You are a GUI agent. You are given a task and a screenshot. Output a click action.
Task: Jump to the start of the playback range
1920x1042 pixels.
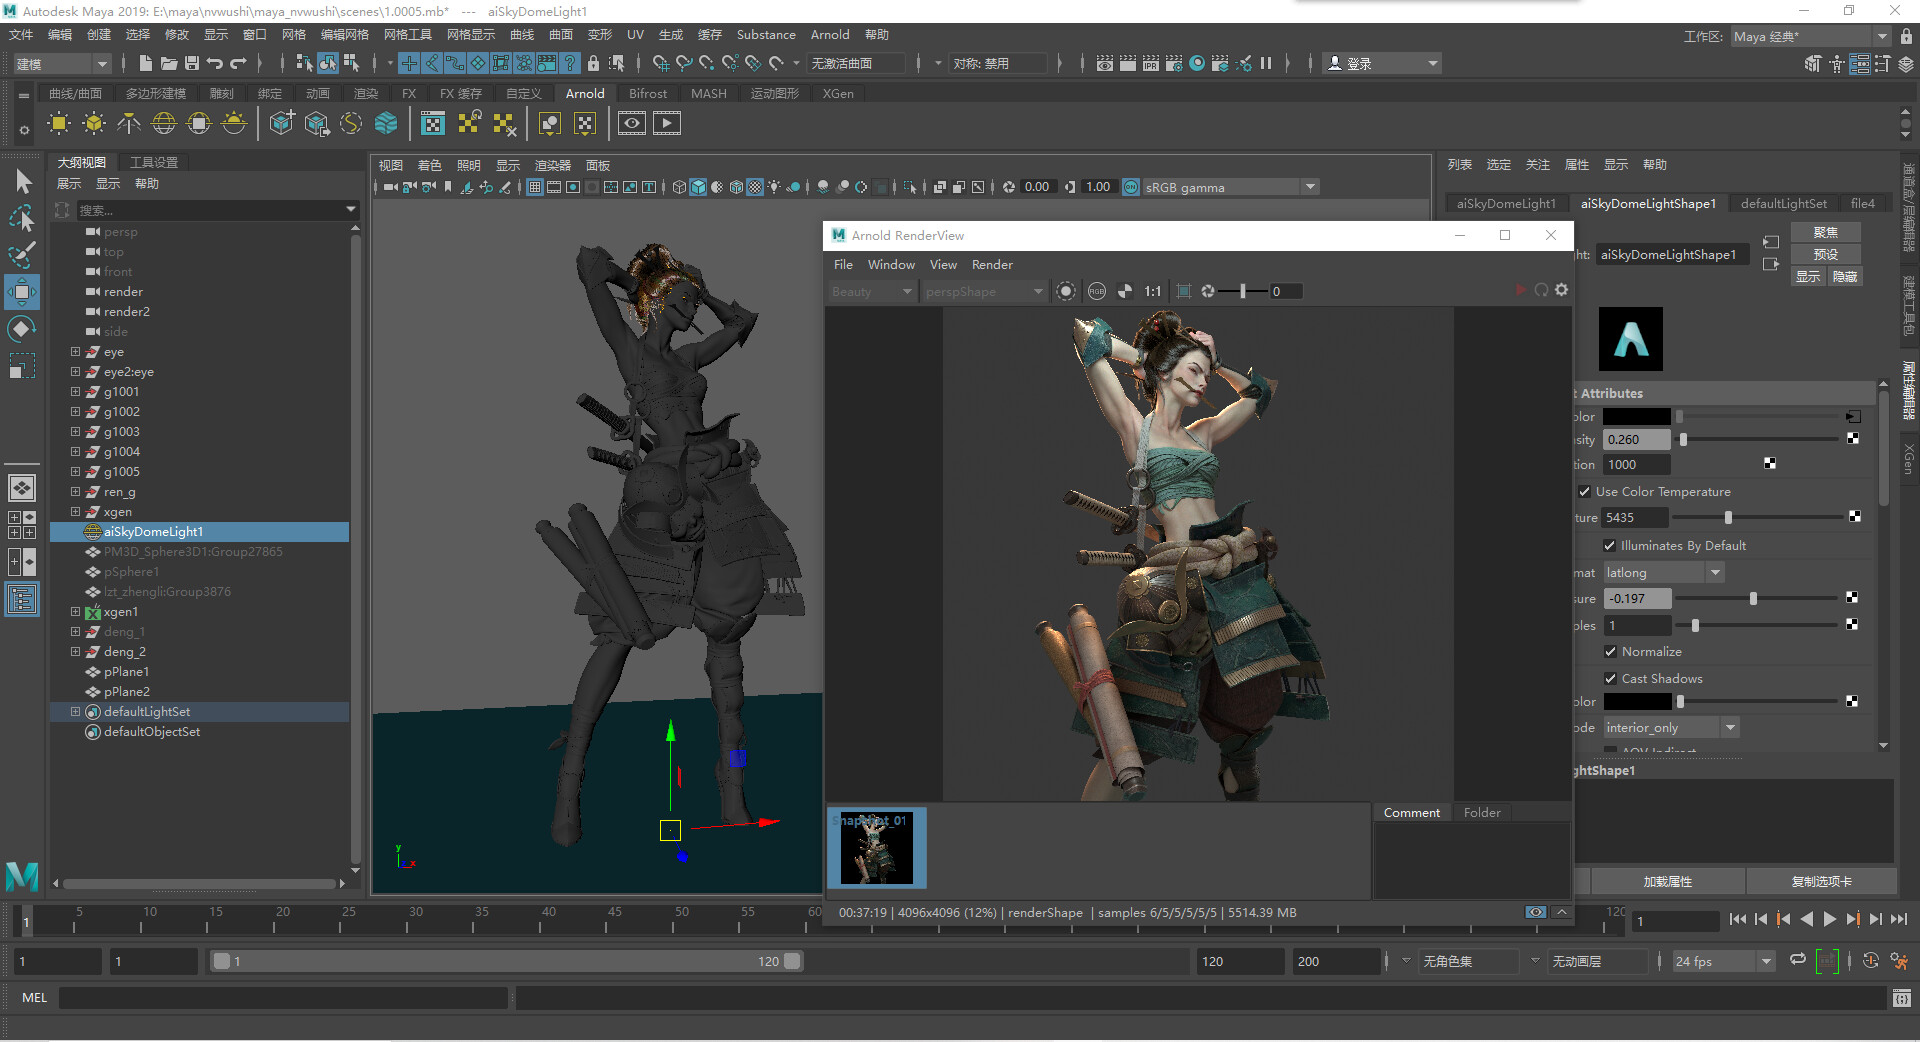pyautogui.click(x=1737, y=919)
